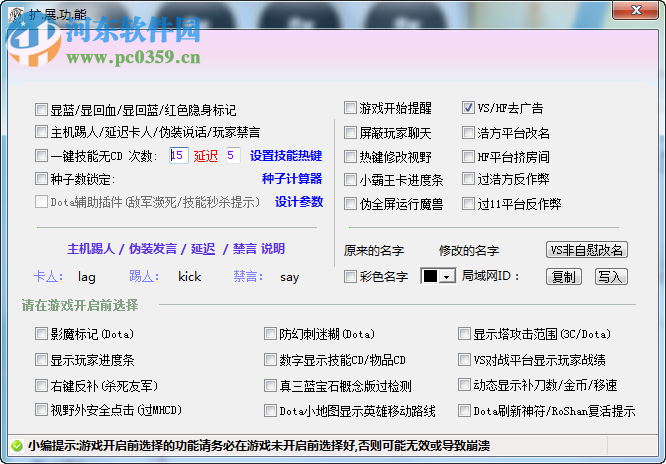This screenshot has width=666, height=464.
Task: Click the green check status bar icon
Action: 17,446
